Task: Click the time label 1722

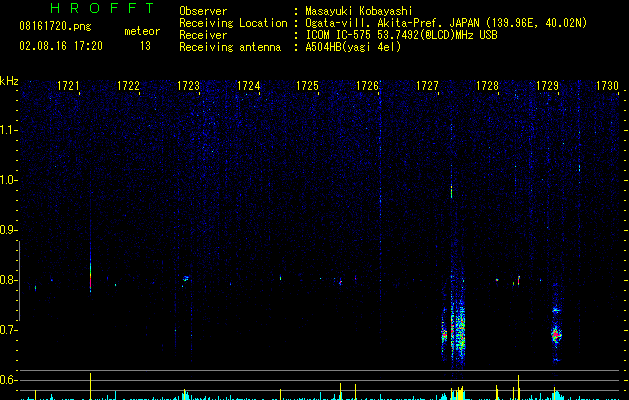Action: pyautogui.click(x=128, y=86)
